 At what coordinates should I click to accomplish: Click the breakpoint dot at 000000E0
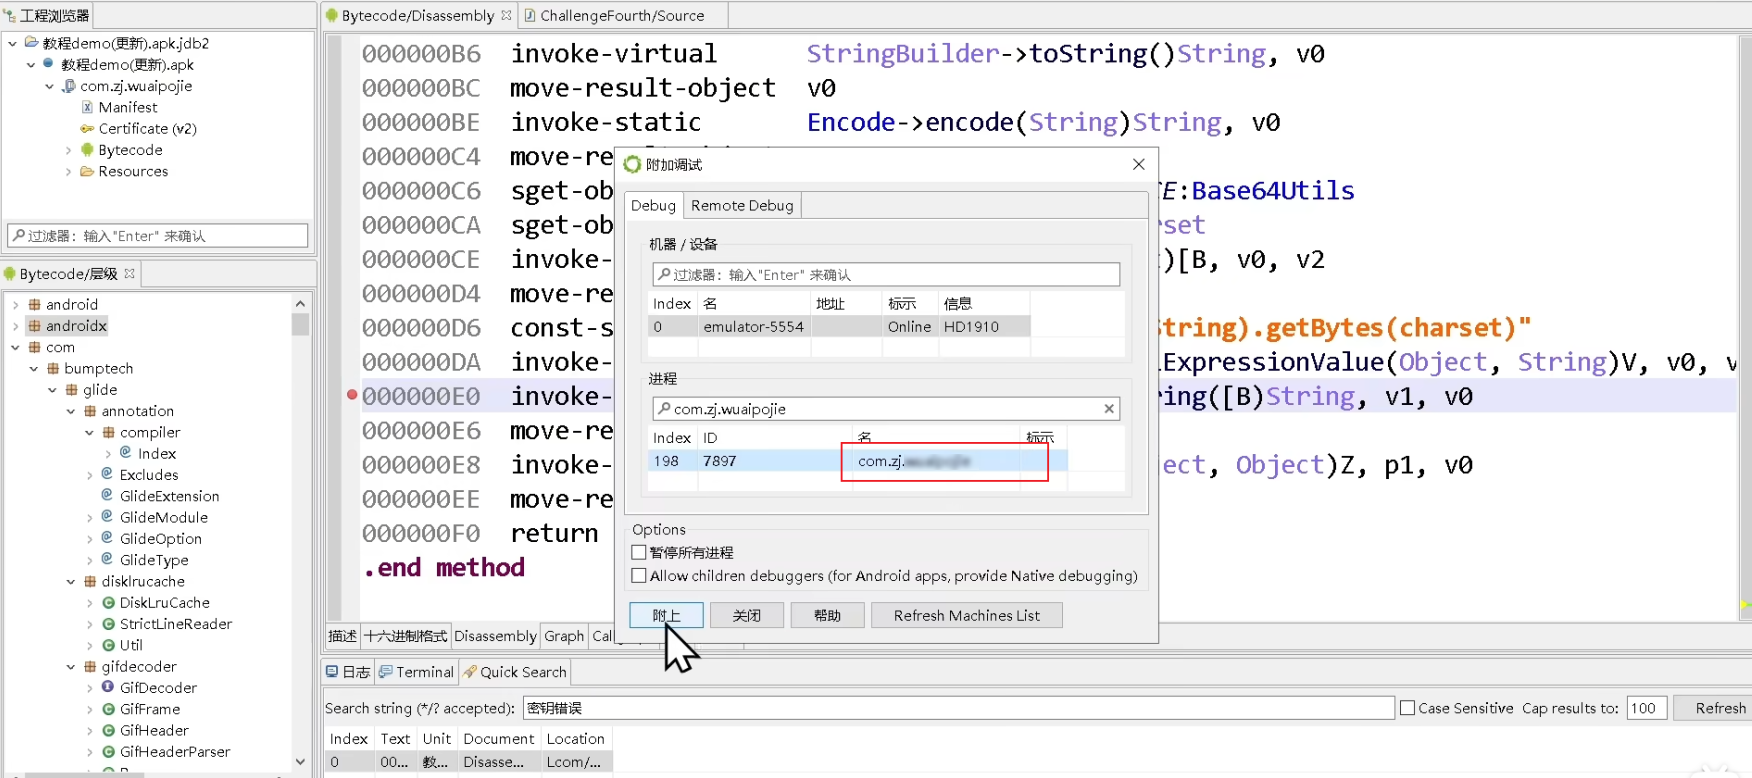(352, 395)
